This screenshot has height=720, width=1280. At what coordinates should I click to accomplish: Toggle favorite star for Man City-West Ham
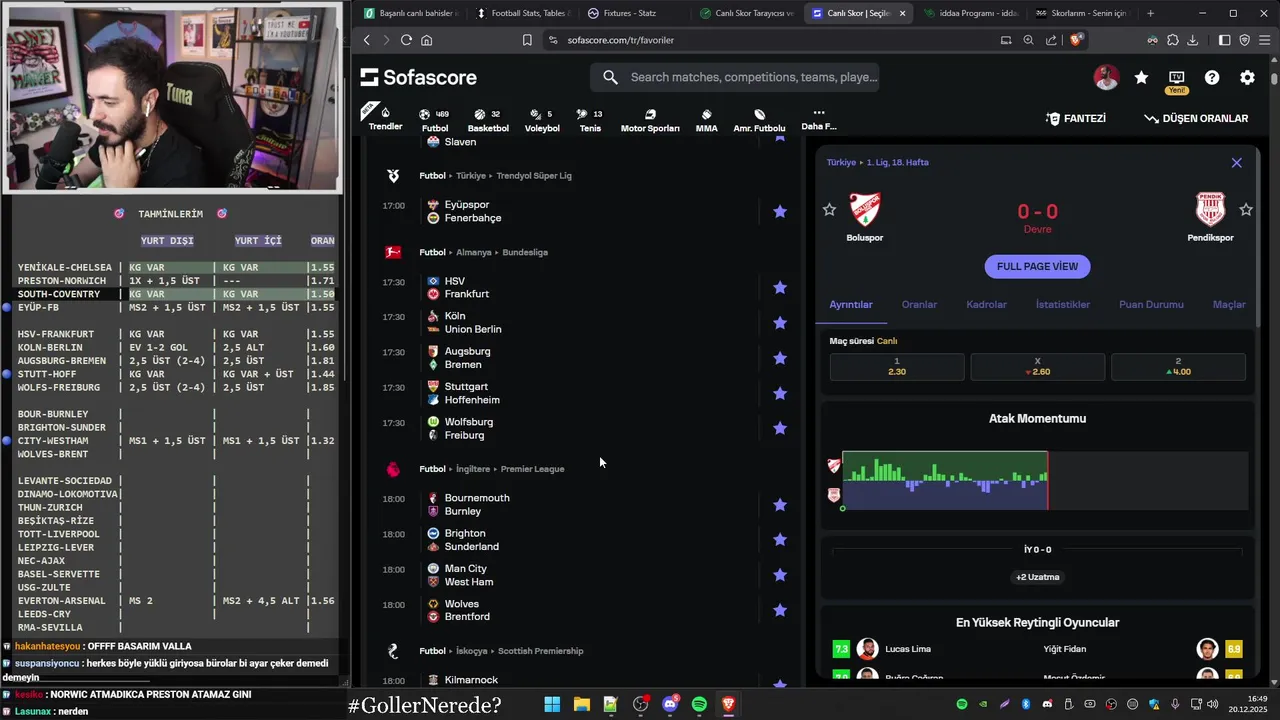coord(780,575)
